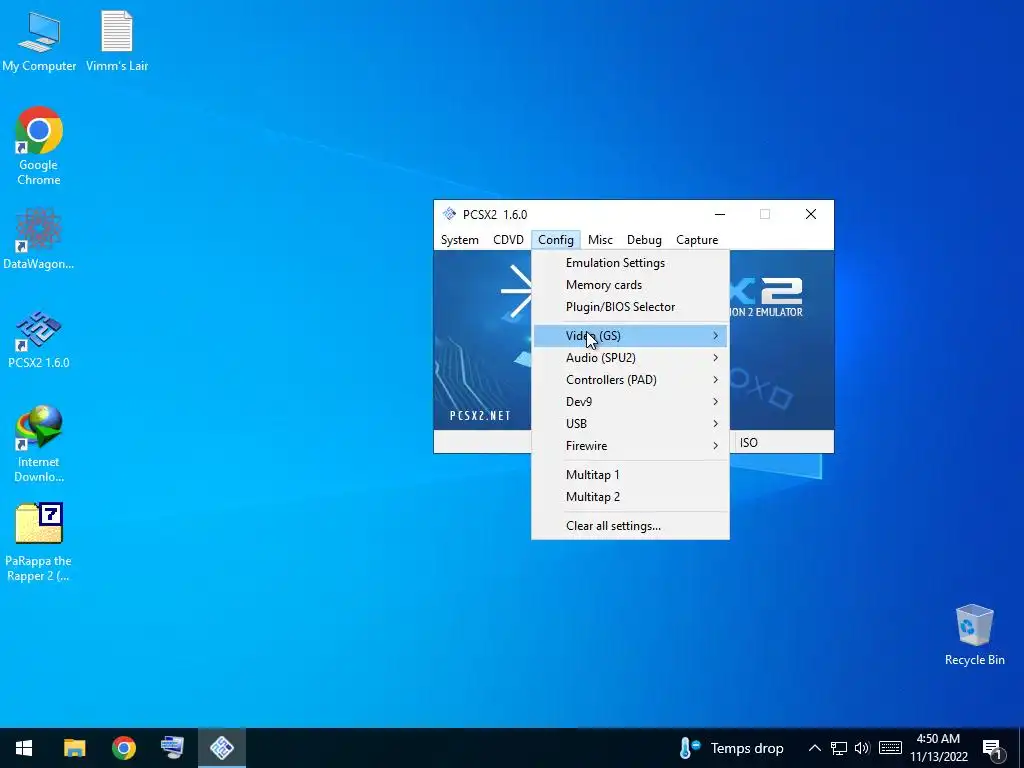Click the touch keyboard tray icon
Screen dimensions: 1024x768
coord(890,748)
